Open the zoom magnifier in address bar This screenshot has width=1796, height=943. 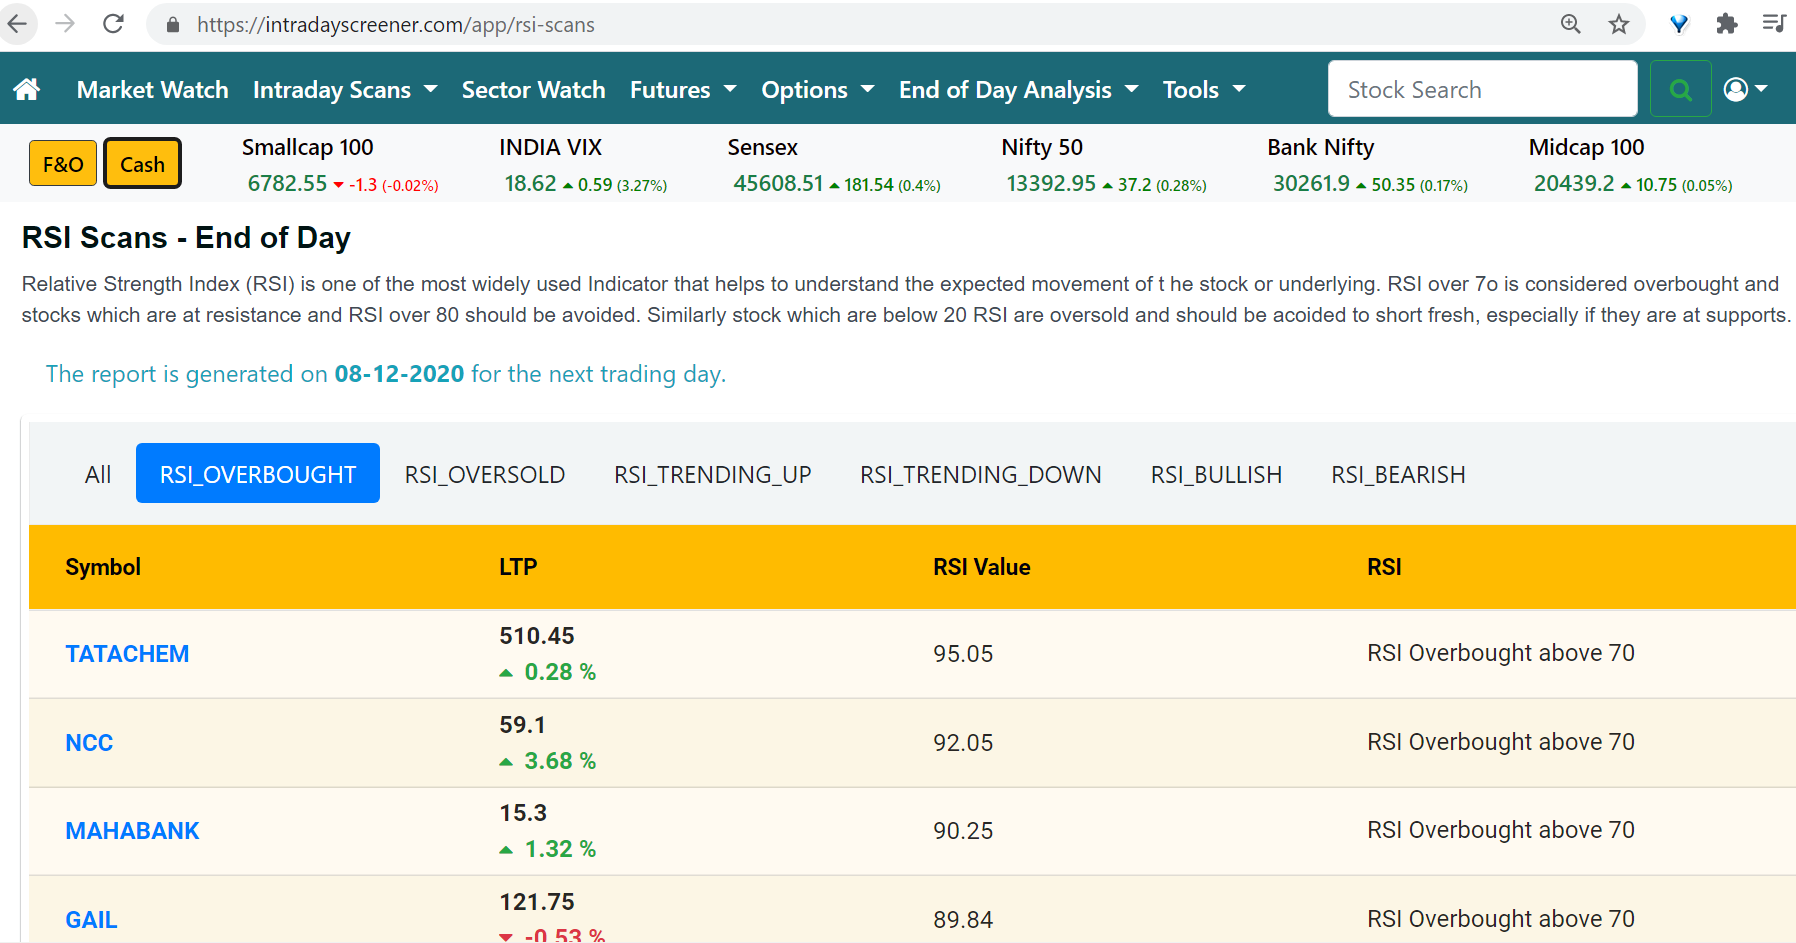[x=1570, y=24]
